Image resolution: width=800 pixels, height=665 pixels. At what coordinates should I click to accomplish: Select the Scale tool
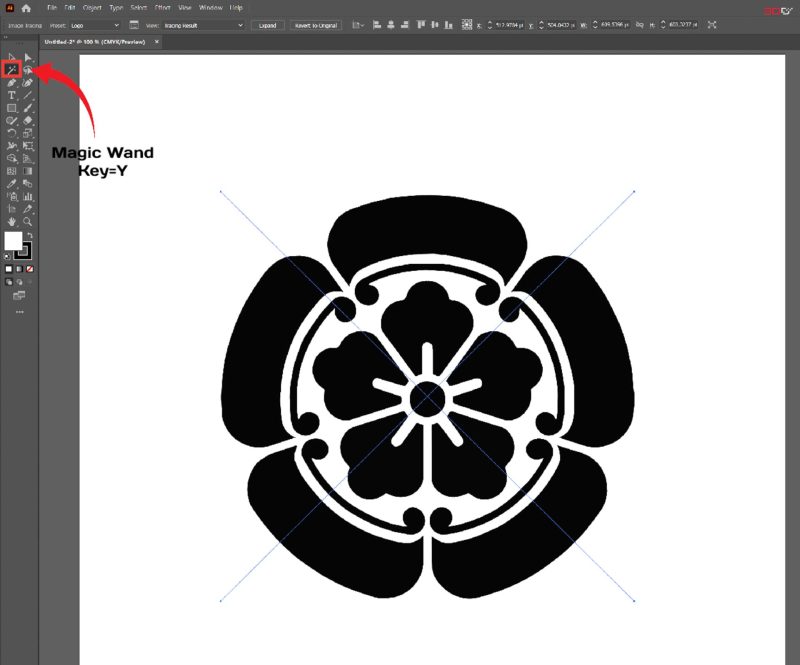point(28,133)
